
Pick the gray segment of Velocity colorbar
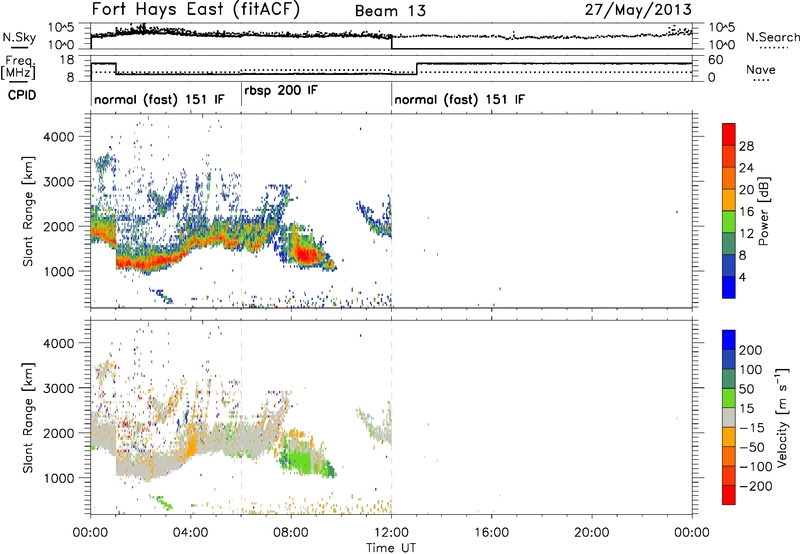tap(729, 417)
